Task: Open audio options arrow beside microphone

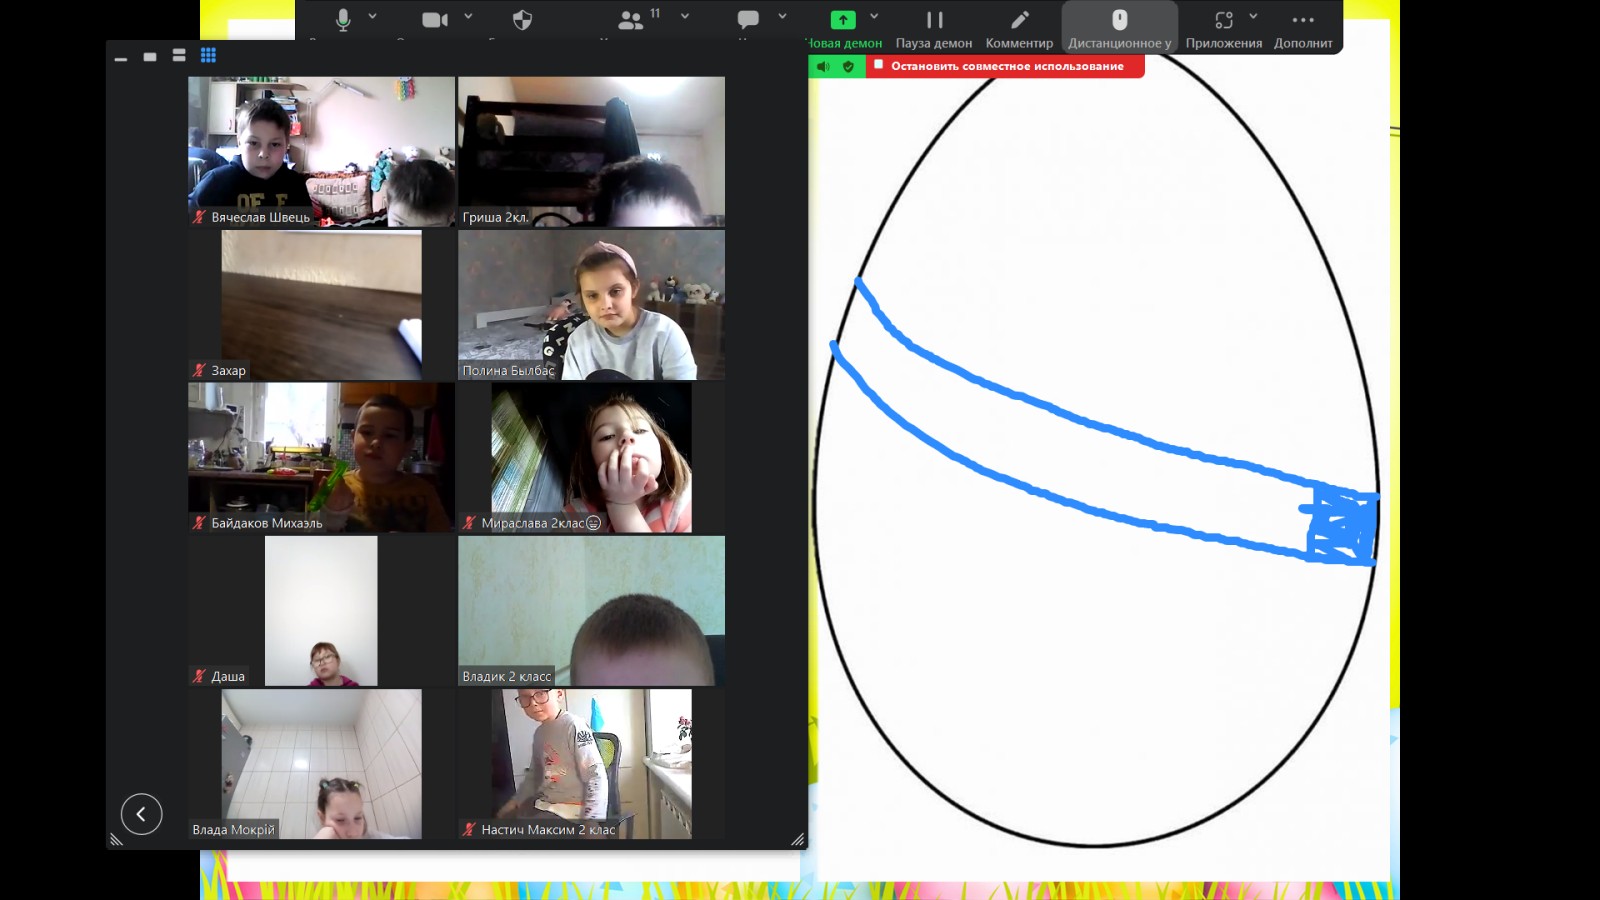Action: [373, 16]
